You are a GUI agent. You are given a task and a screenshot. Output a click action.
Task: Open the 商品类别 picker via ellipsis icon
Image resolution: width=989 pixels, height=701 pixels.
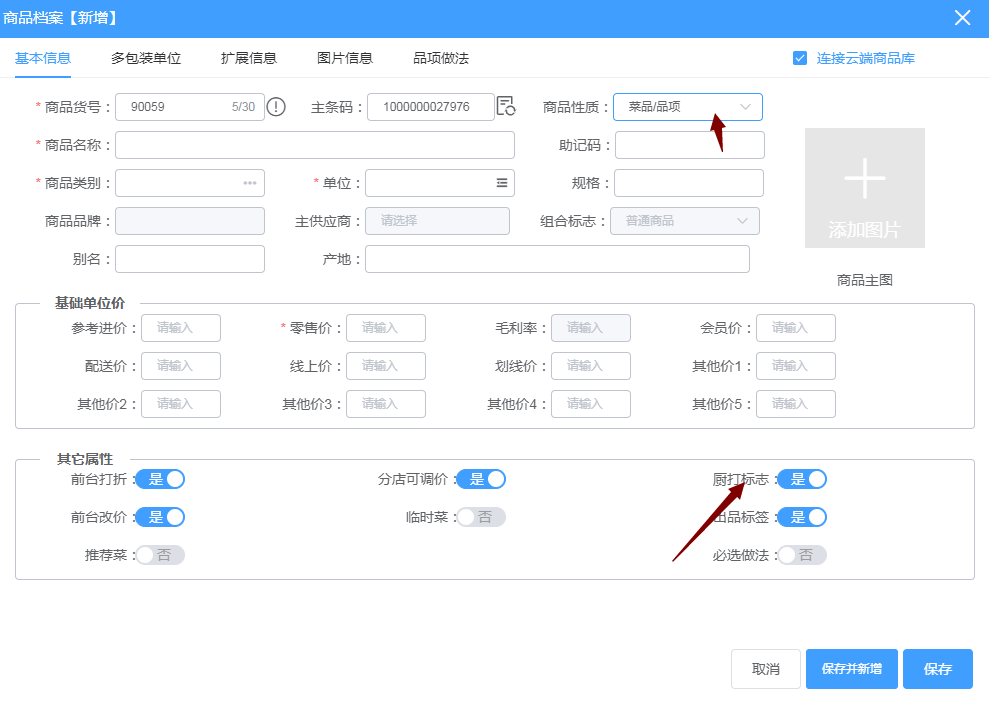tap(250, 183)
